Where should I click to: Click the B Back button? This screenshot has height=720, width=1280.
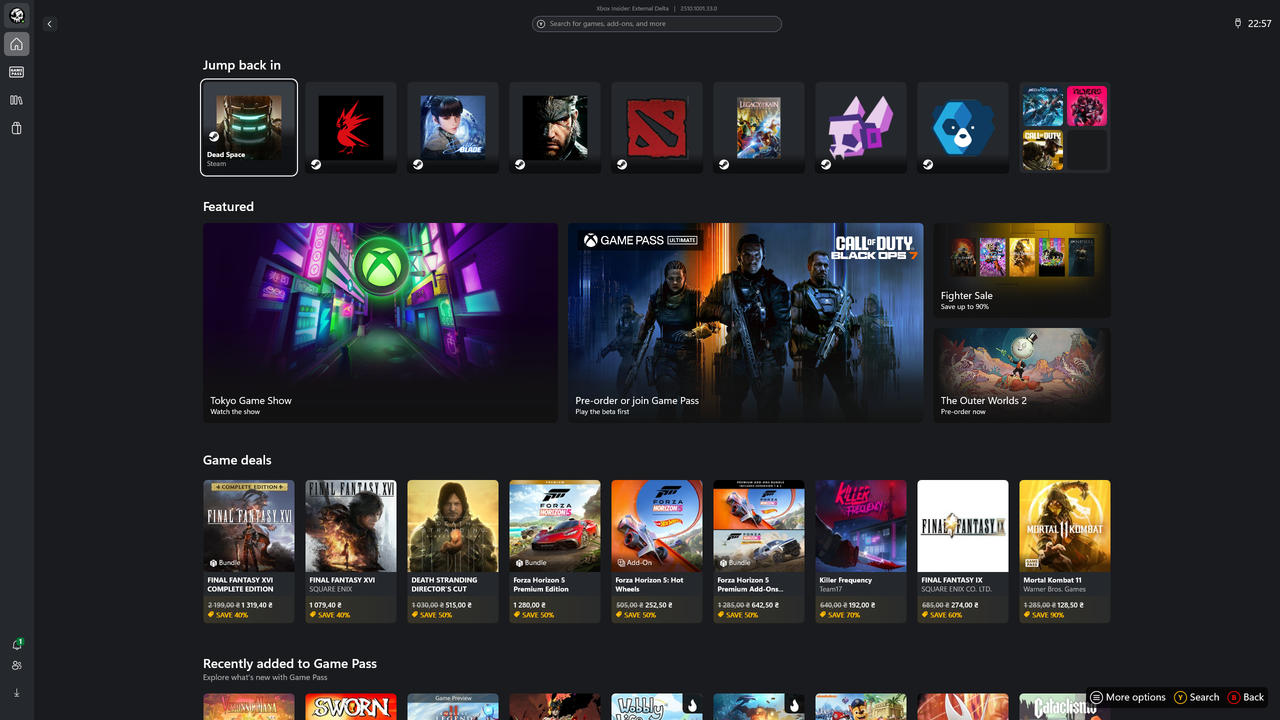coord(1246,697)
